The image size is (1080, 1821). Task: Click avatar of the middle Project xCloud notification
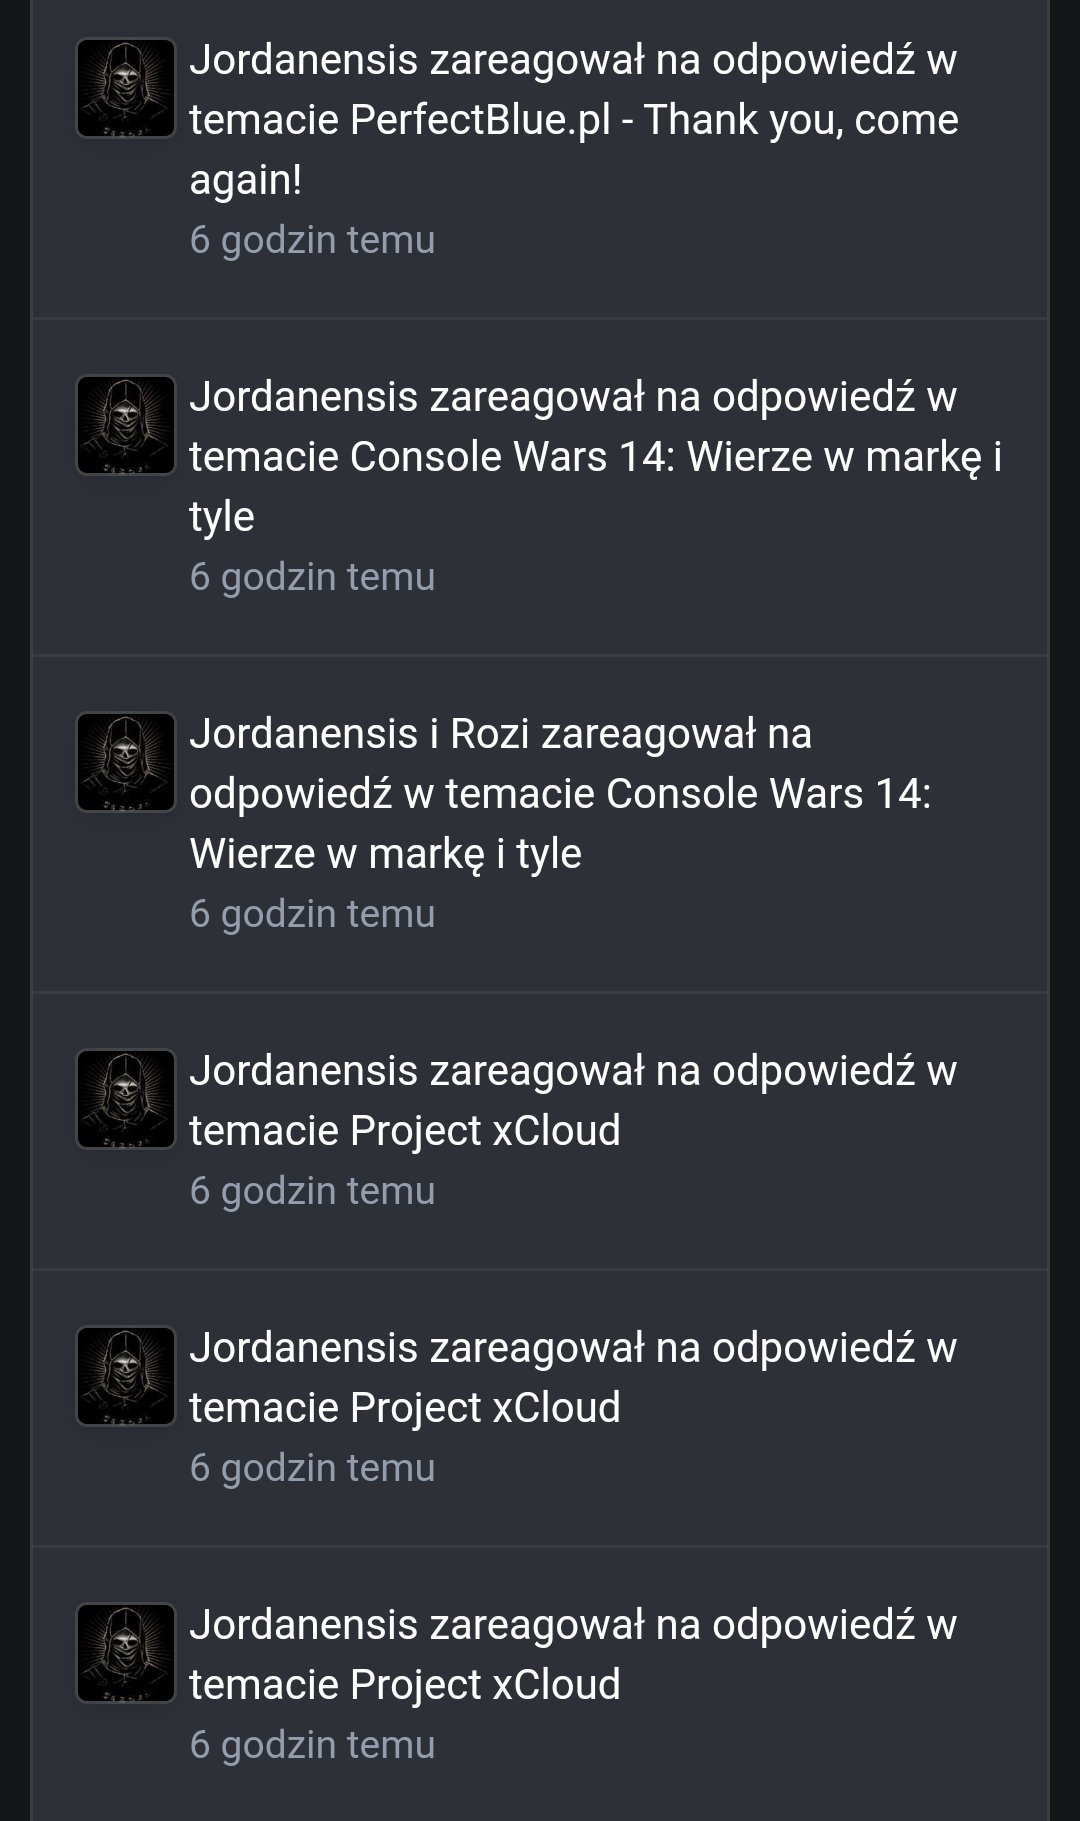coord(126,1376)
